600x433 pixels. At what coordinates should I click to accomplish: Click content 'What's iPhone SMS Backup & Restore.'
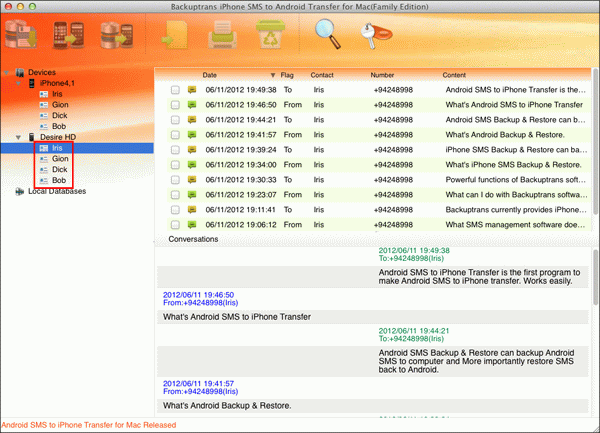click(x=514, y=165)
